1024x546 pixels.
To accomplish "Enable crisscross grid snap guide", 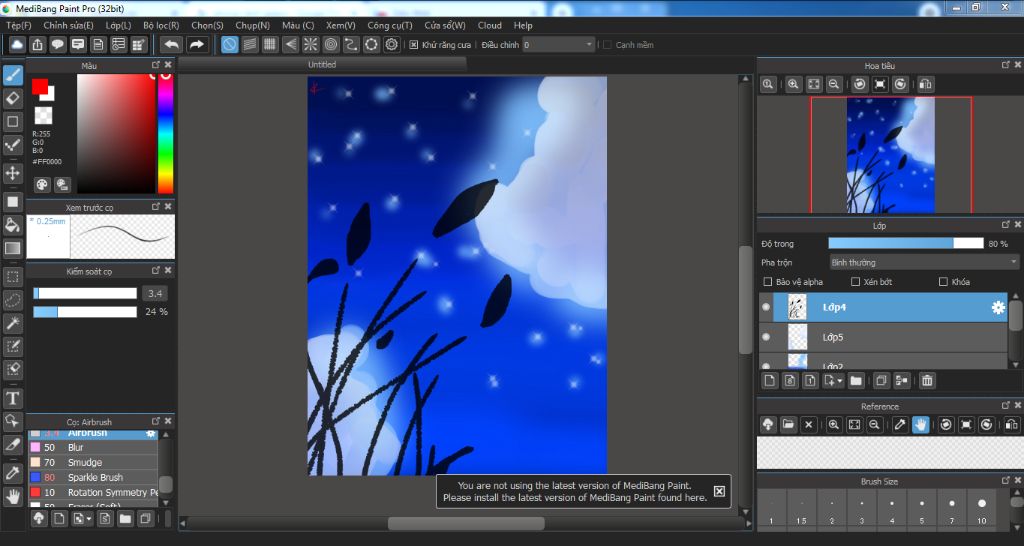I will click(270, 44).
